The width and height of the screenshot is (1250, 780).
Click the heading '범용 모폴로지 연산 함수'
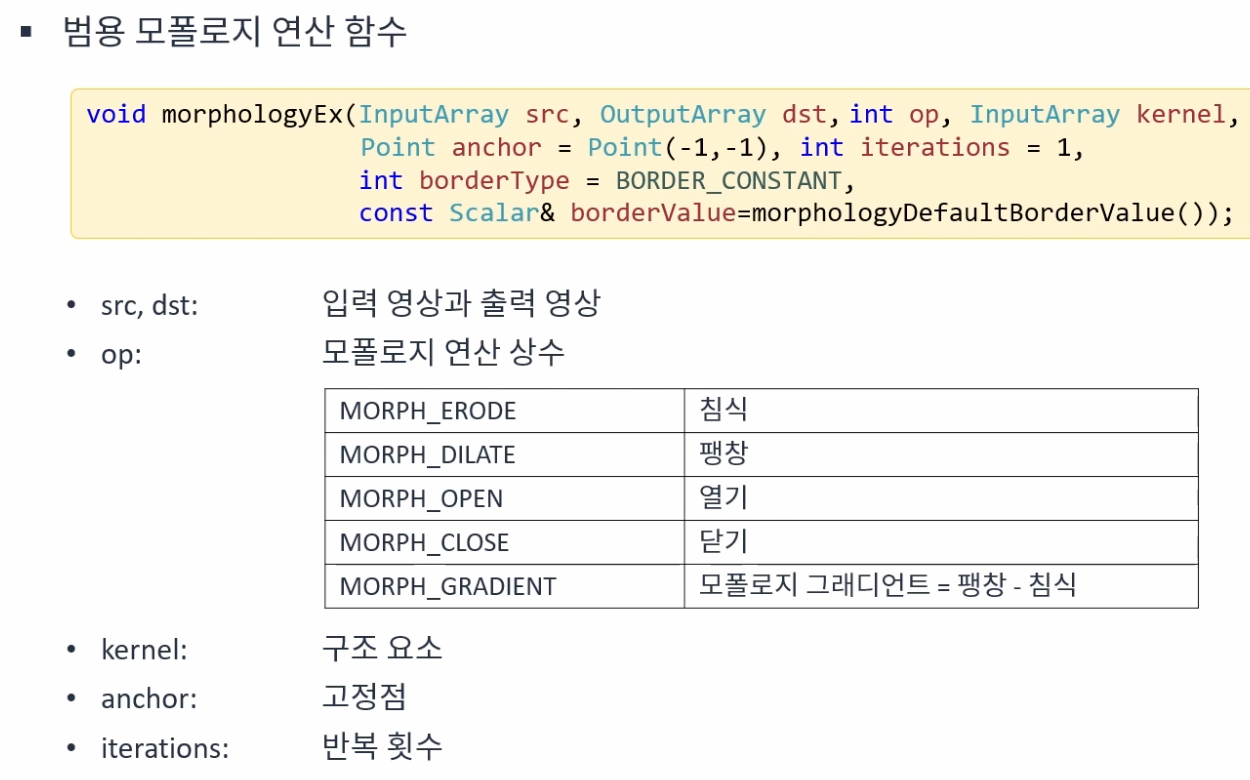(234, 31)
